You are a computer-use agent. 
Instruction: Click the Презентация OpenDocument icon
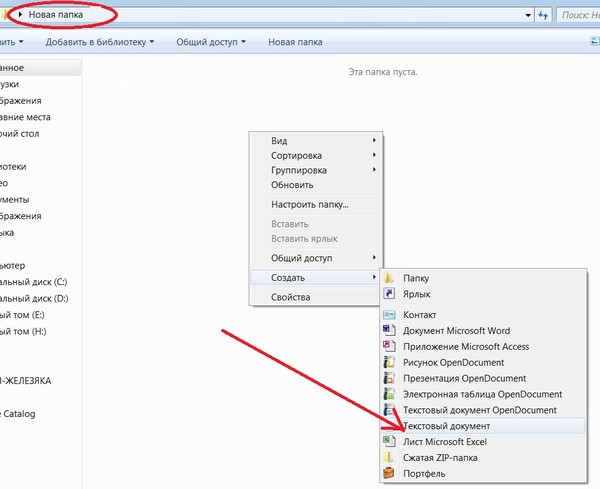point(390,379)
